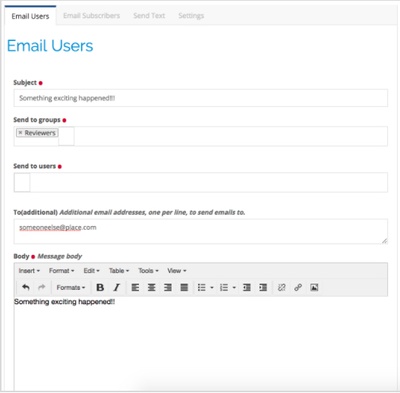Click the Send to groups field
The width and height of the screenshot is (400, 393).
click(x=201, y=136)
